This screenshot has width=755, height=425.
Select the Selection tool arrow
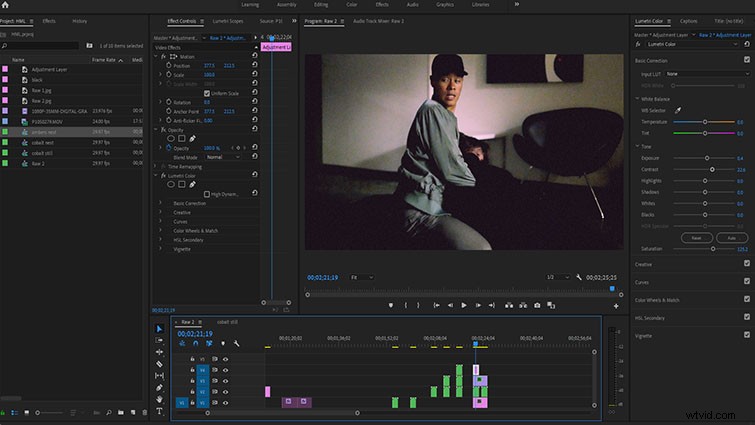coord(159,329)
